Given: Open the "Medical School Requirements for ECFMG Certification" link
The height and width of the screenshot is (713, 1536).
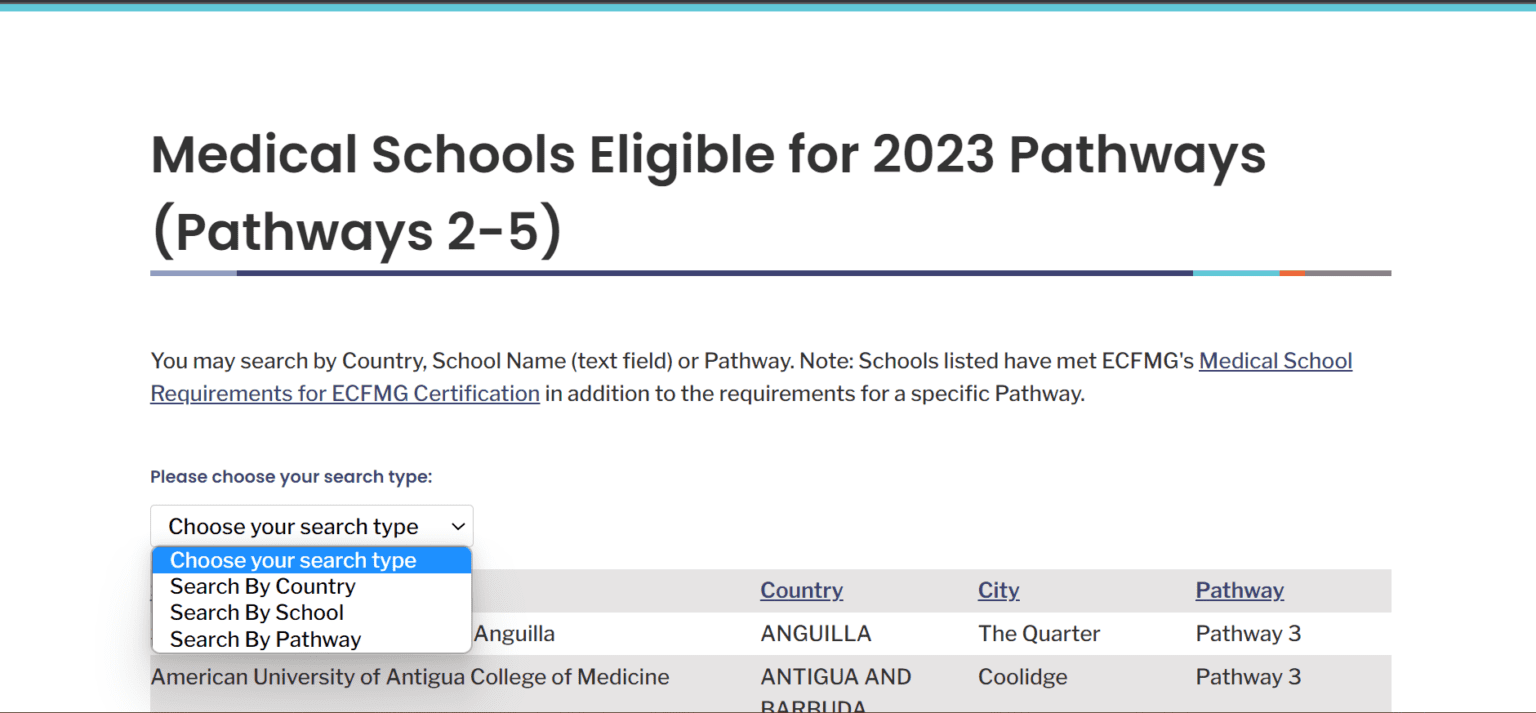Looking at the screenshot, I should tap(1275, 361).
